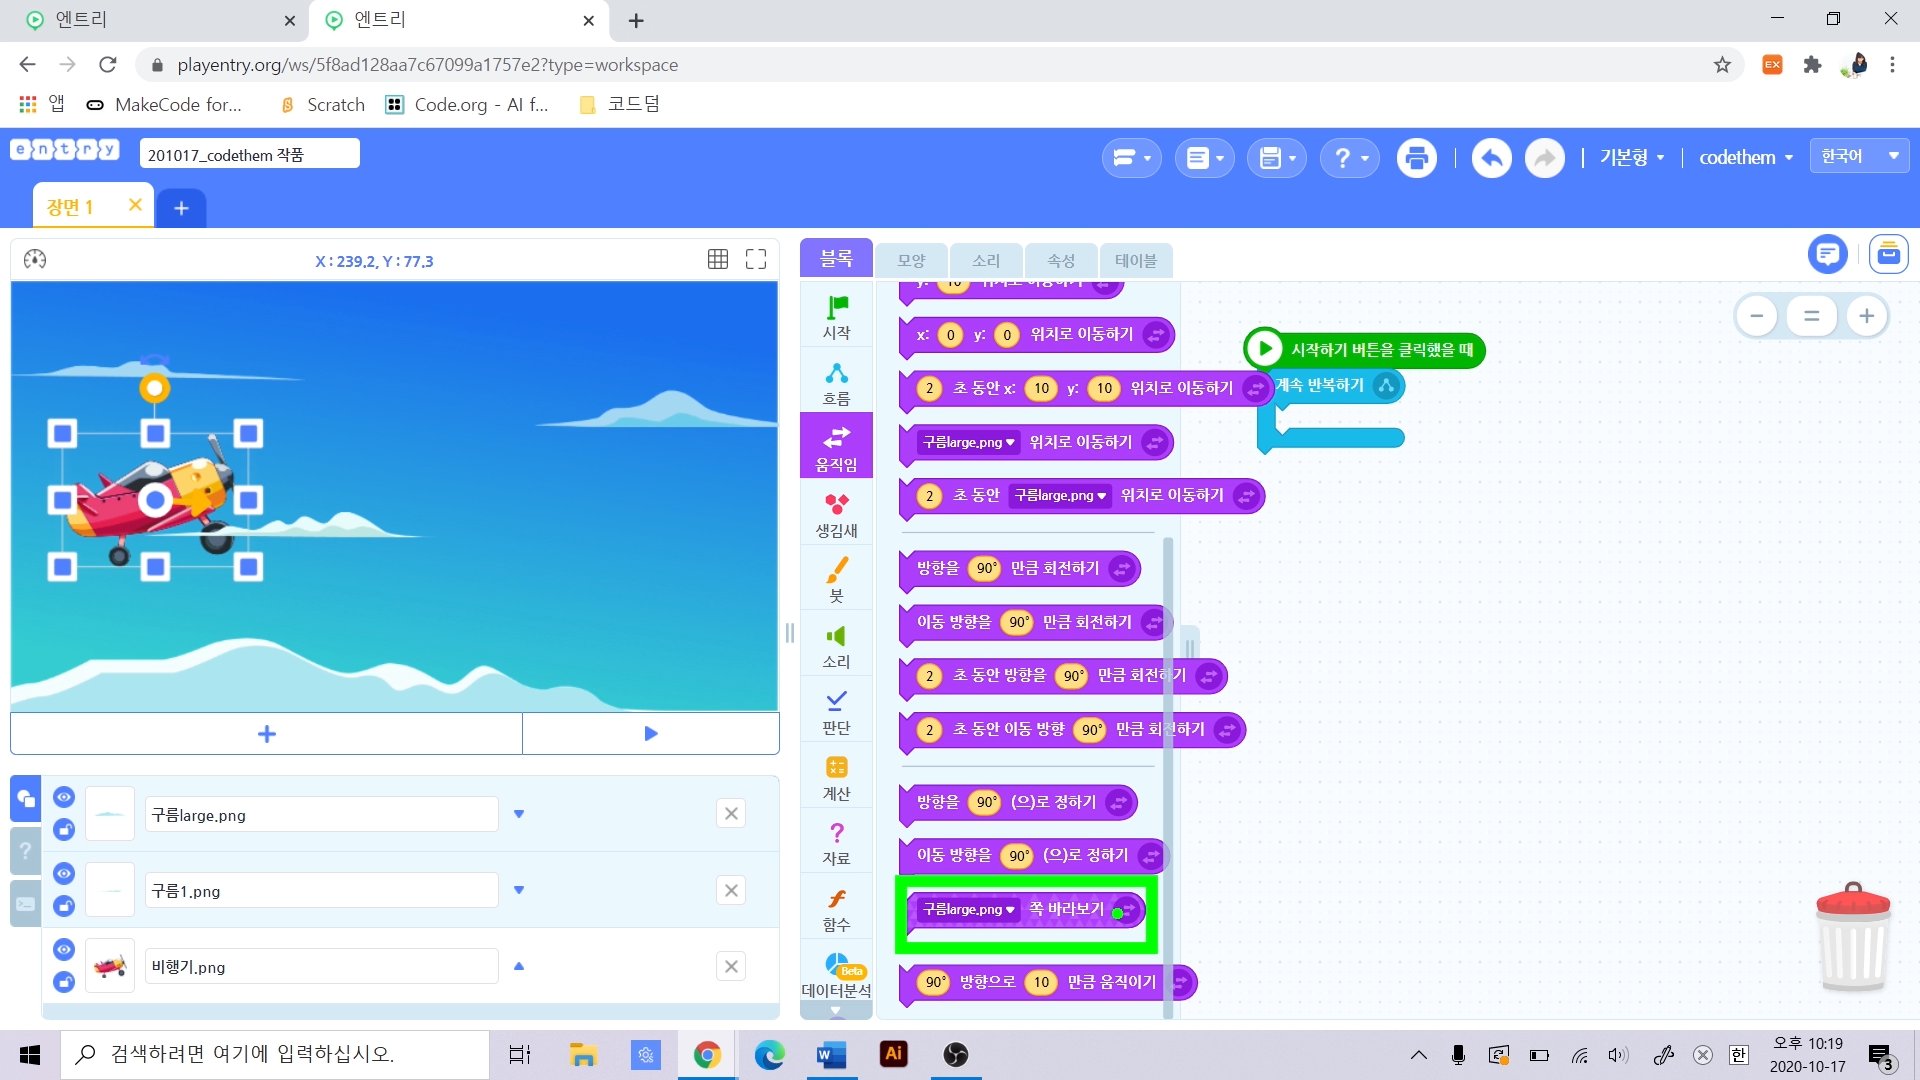Open the 움직임 (movement) block category
This screenshot has width=1920, height=1080.
pyautogui.click(x=836, y=447)
